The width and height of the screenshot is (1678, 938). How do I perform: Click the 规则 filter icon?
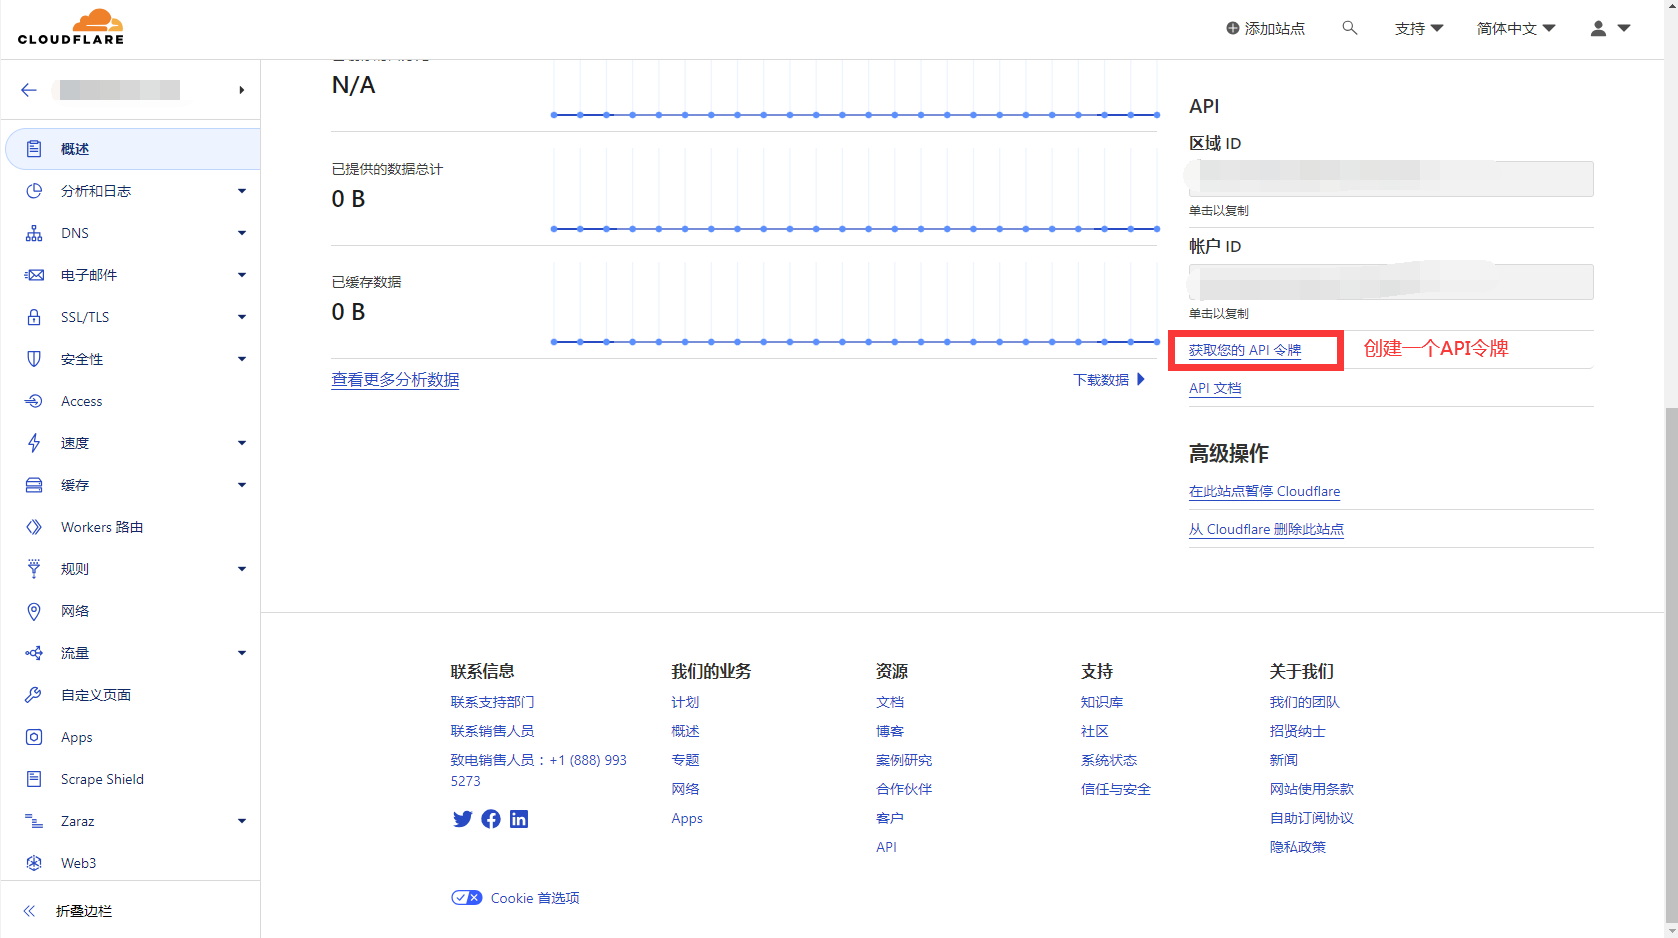34,569
